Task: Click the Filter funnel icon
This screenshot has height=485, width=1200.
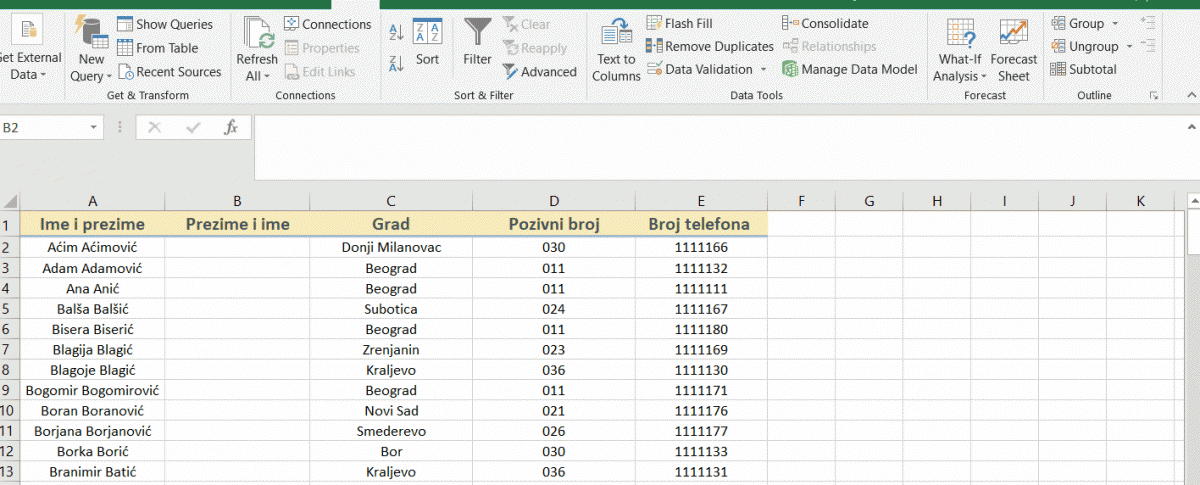Action: click(x=477, y=34)
